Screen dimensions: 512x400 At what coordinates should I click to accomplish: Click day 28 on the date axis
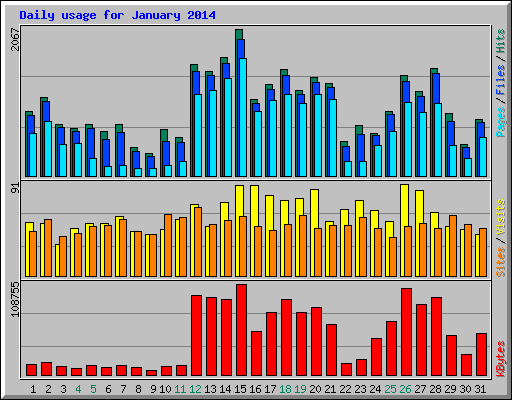(435, 389)
